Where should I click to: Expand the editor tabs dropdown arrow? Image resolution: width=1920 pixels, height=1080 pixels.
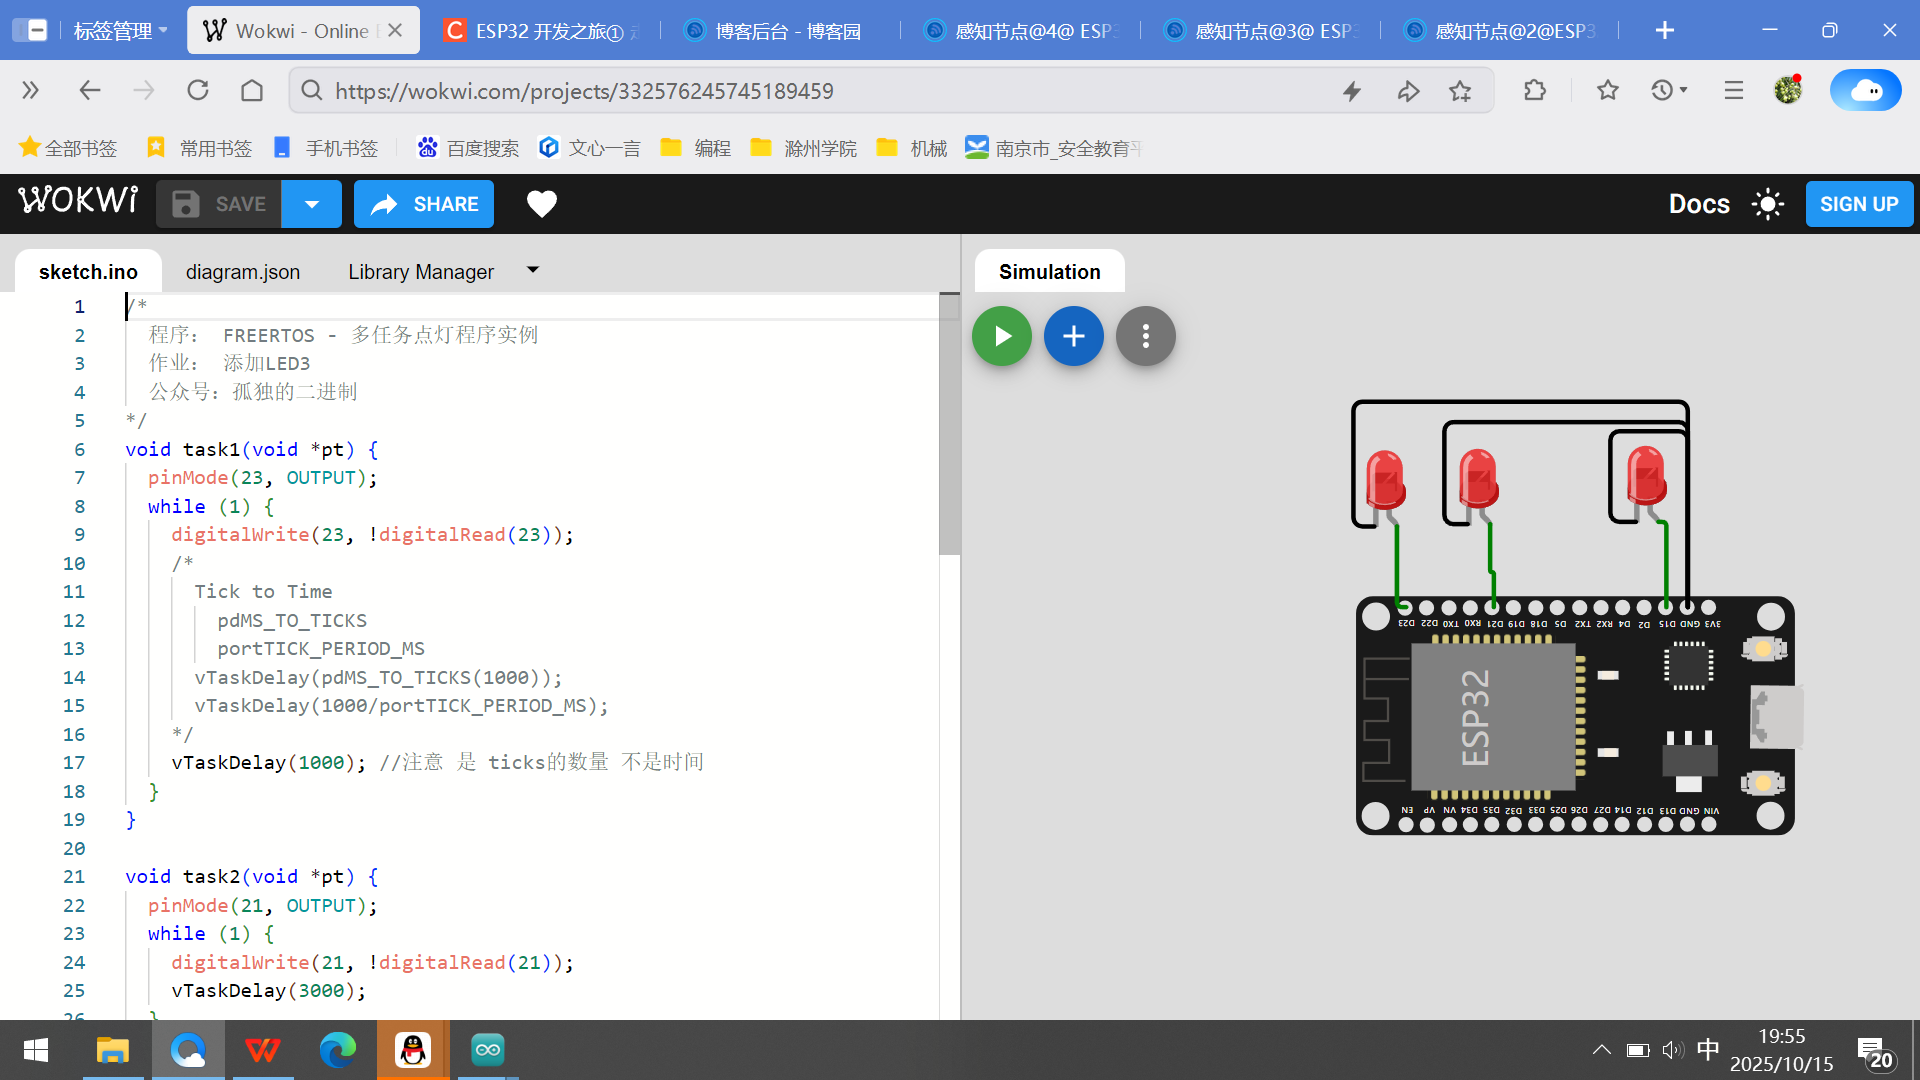click(x=533, y=270)
